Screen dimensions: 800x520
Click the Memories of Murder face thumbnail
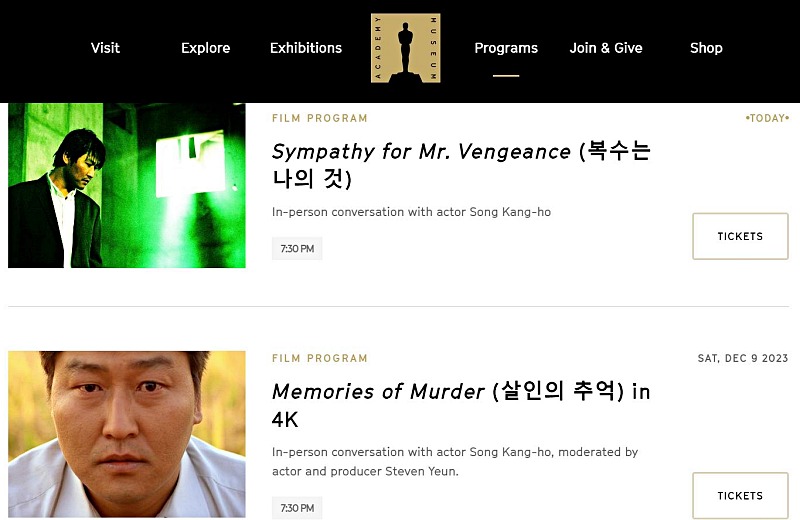point(127,434)
